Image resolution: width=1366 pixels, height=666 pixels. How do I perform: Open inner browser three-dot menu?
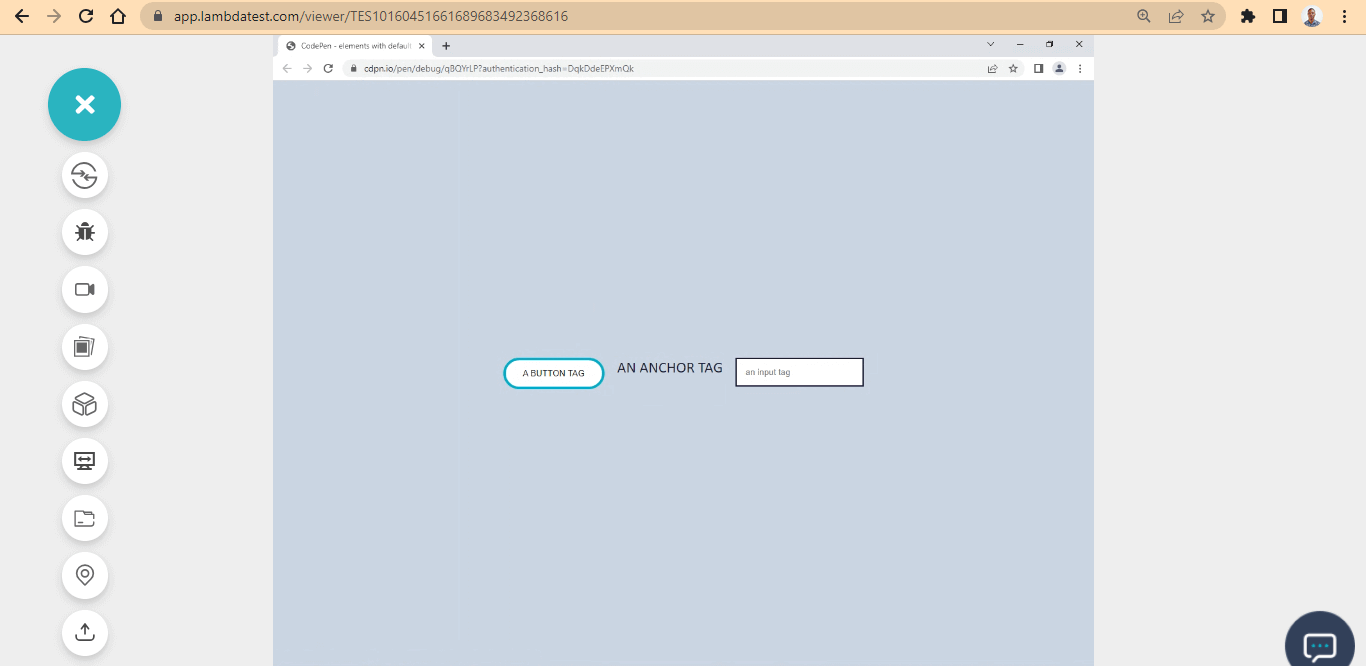pos(1080,68)
